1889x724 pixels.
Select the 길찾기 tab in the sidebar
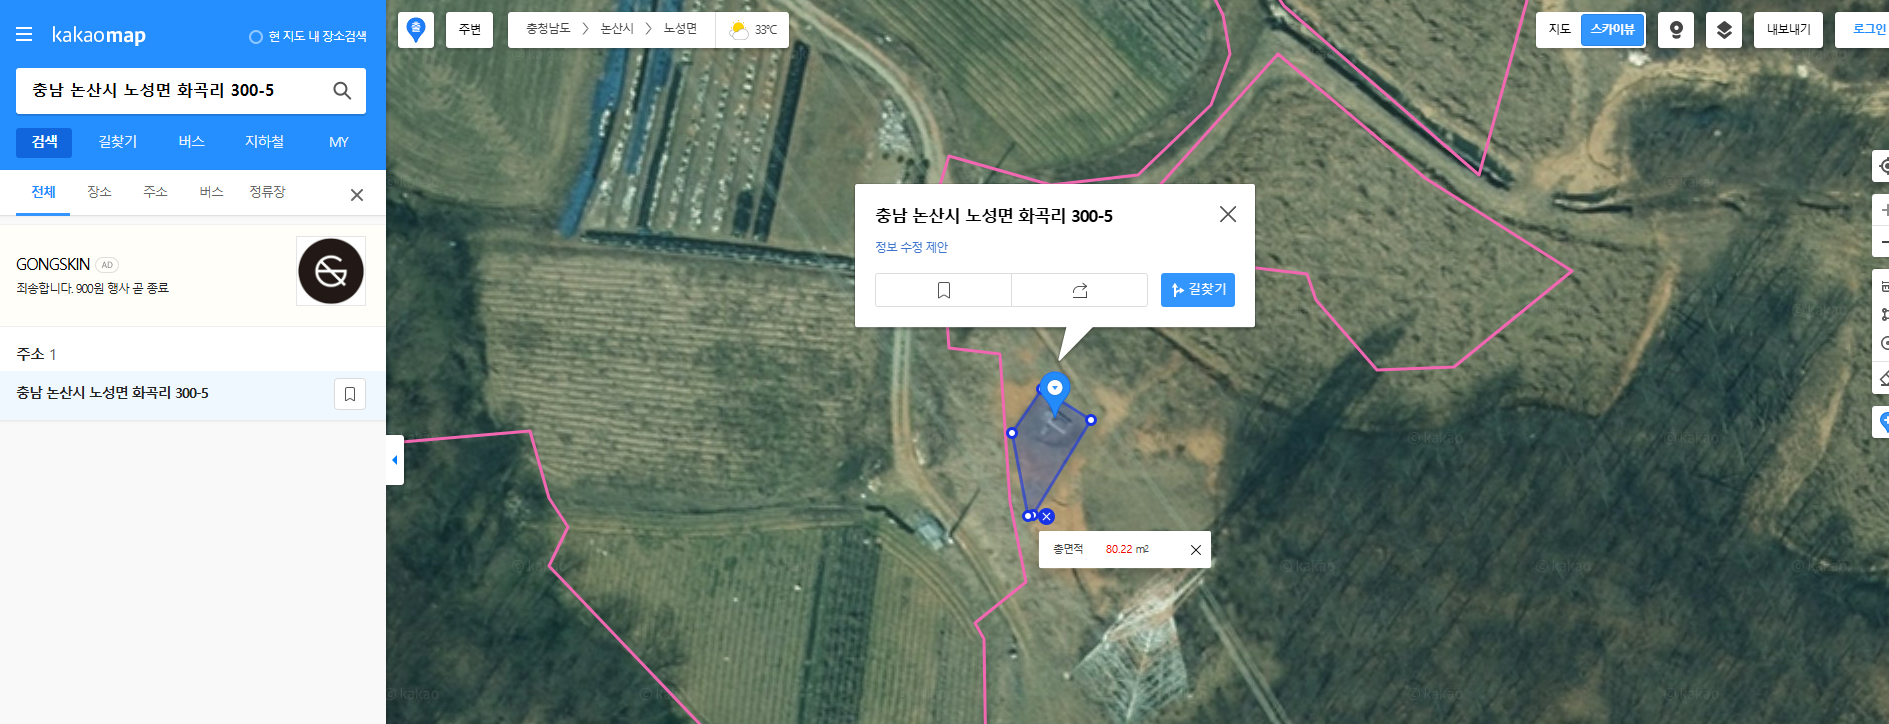tap(118, 142)
